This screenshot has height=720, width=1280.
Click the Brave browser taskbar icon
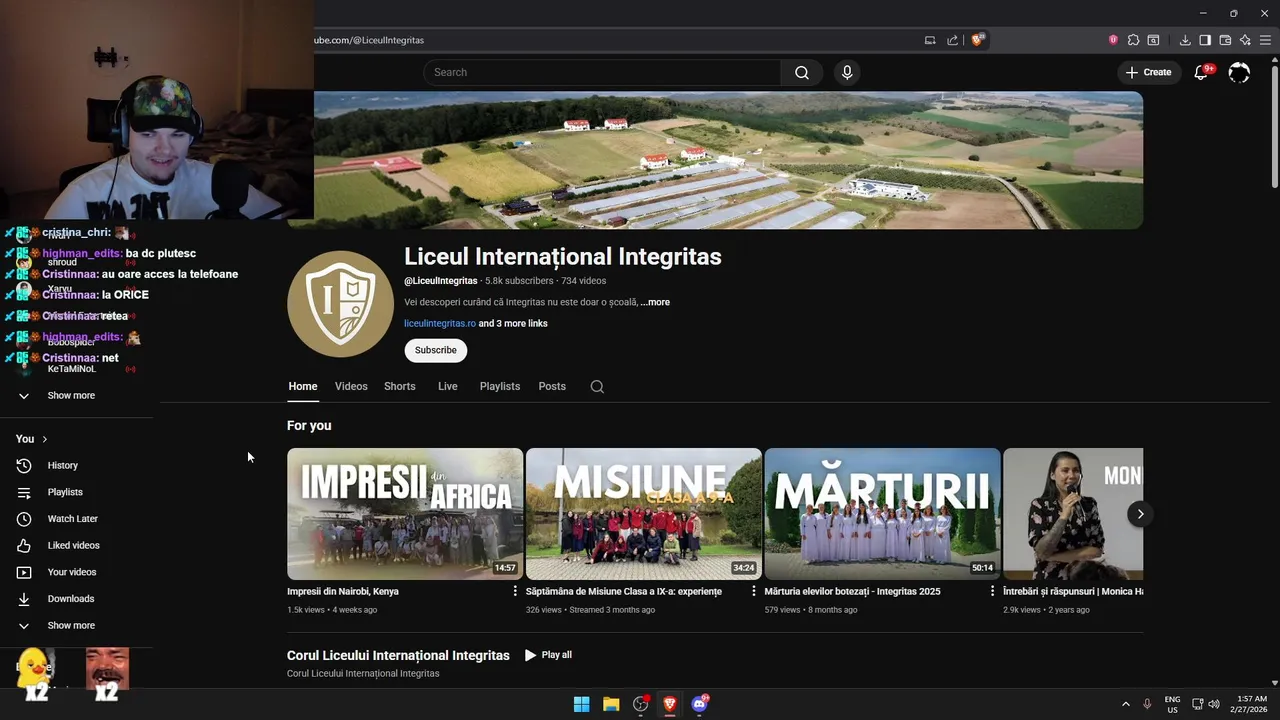pos(670,704)
